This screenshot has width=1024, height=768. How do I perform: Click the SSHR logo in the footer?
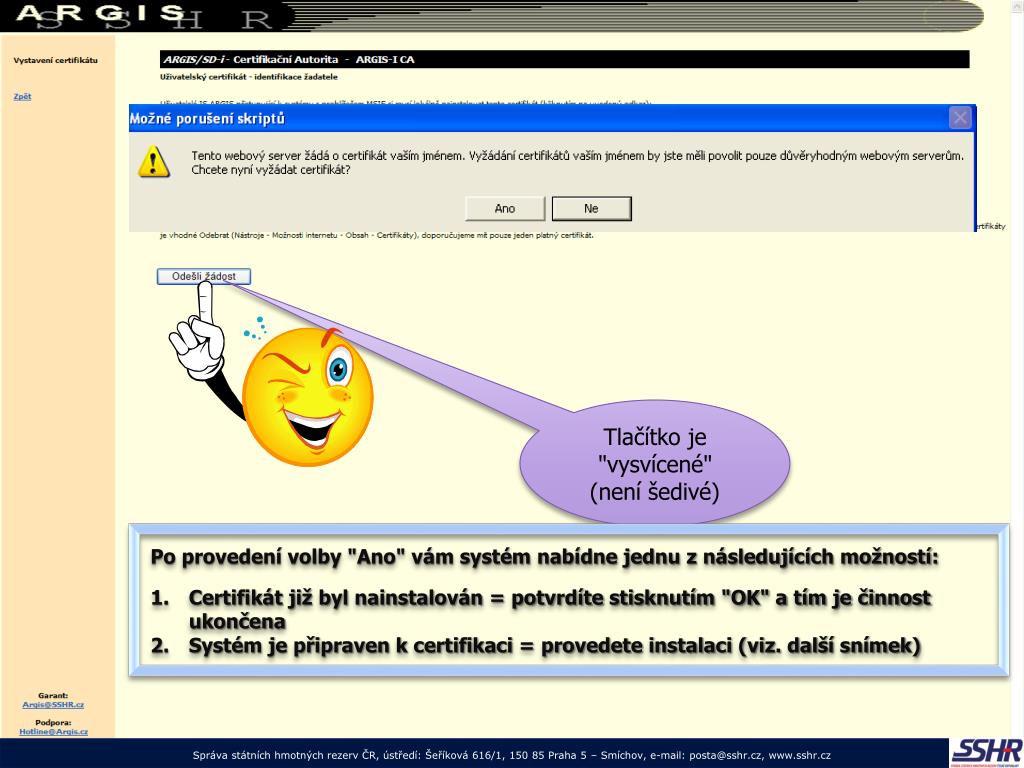[x=986, y=753]
